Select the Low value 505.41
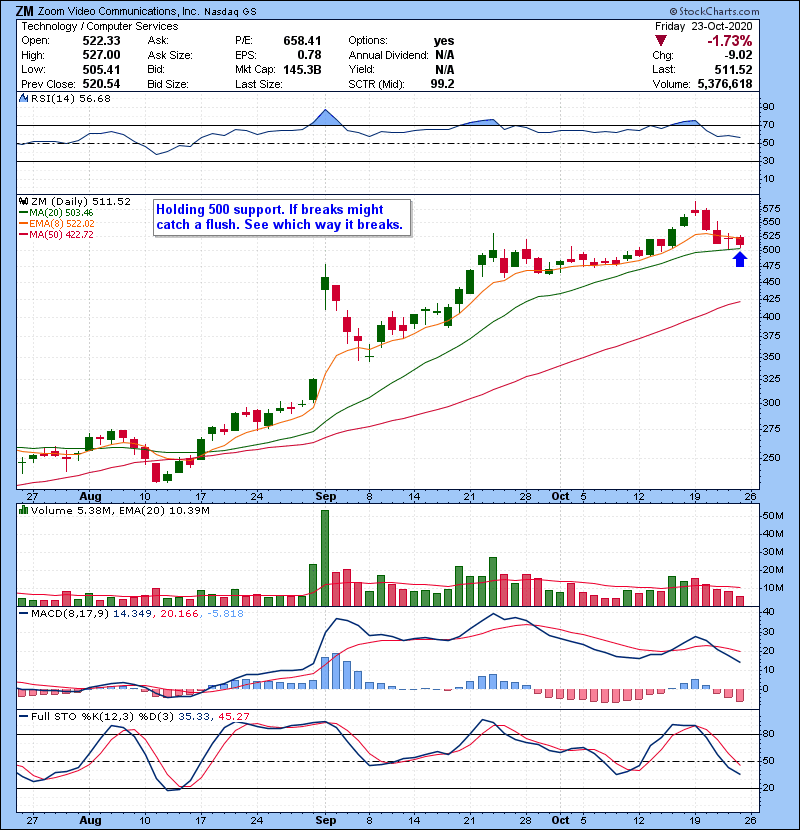The width and height of the screenshot is (800, 830). [x=101, y=70]
